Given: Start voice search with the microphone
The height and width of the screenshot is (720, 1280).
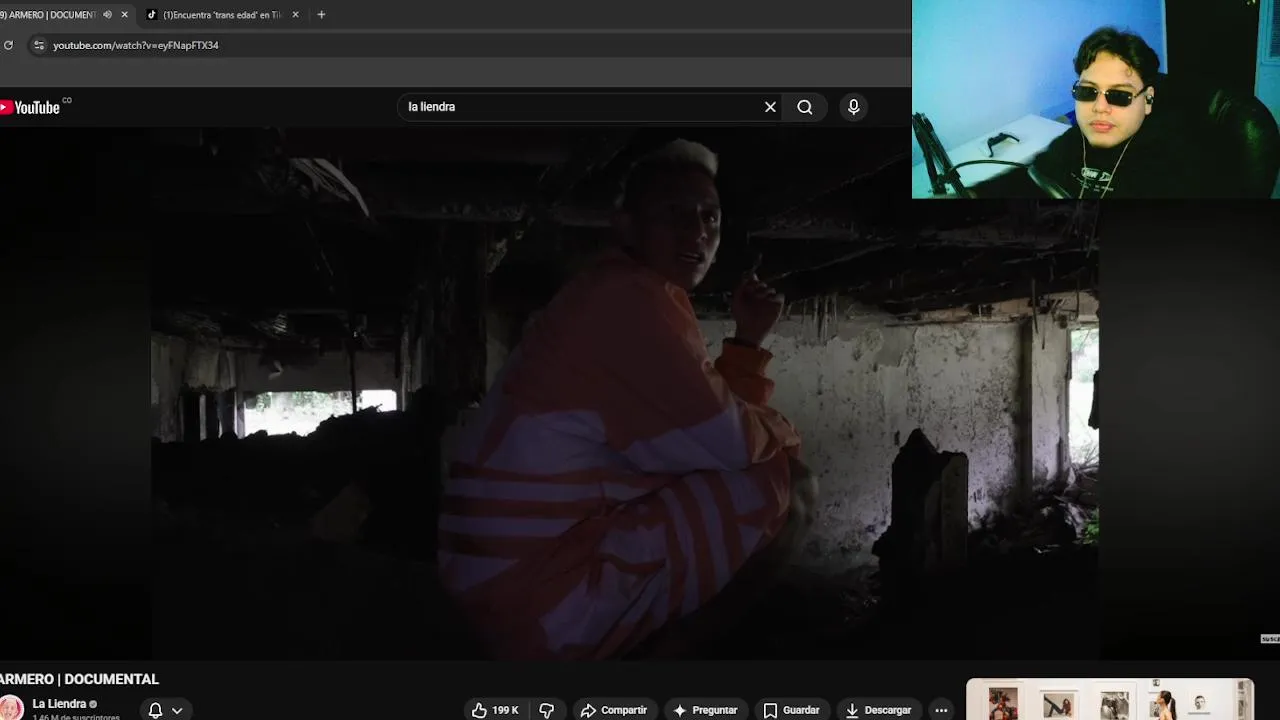Looking at the screenshot, I should click(x=853, y=107).
